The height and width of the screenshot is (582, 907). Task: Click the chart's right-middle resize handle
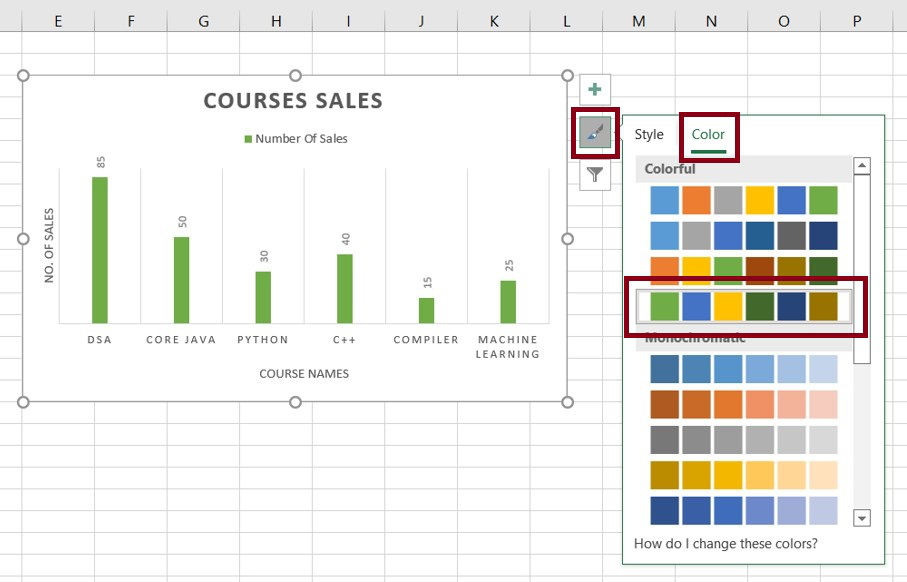click(x=567, y=239)
